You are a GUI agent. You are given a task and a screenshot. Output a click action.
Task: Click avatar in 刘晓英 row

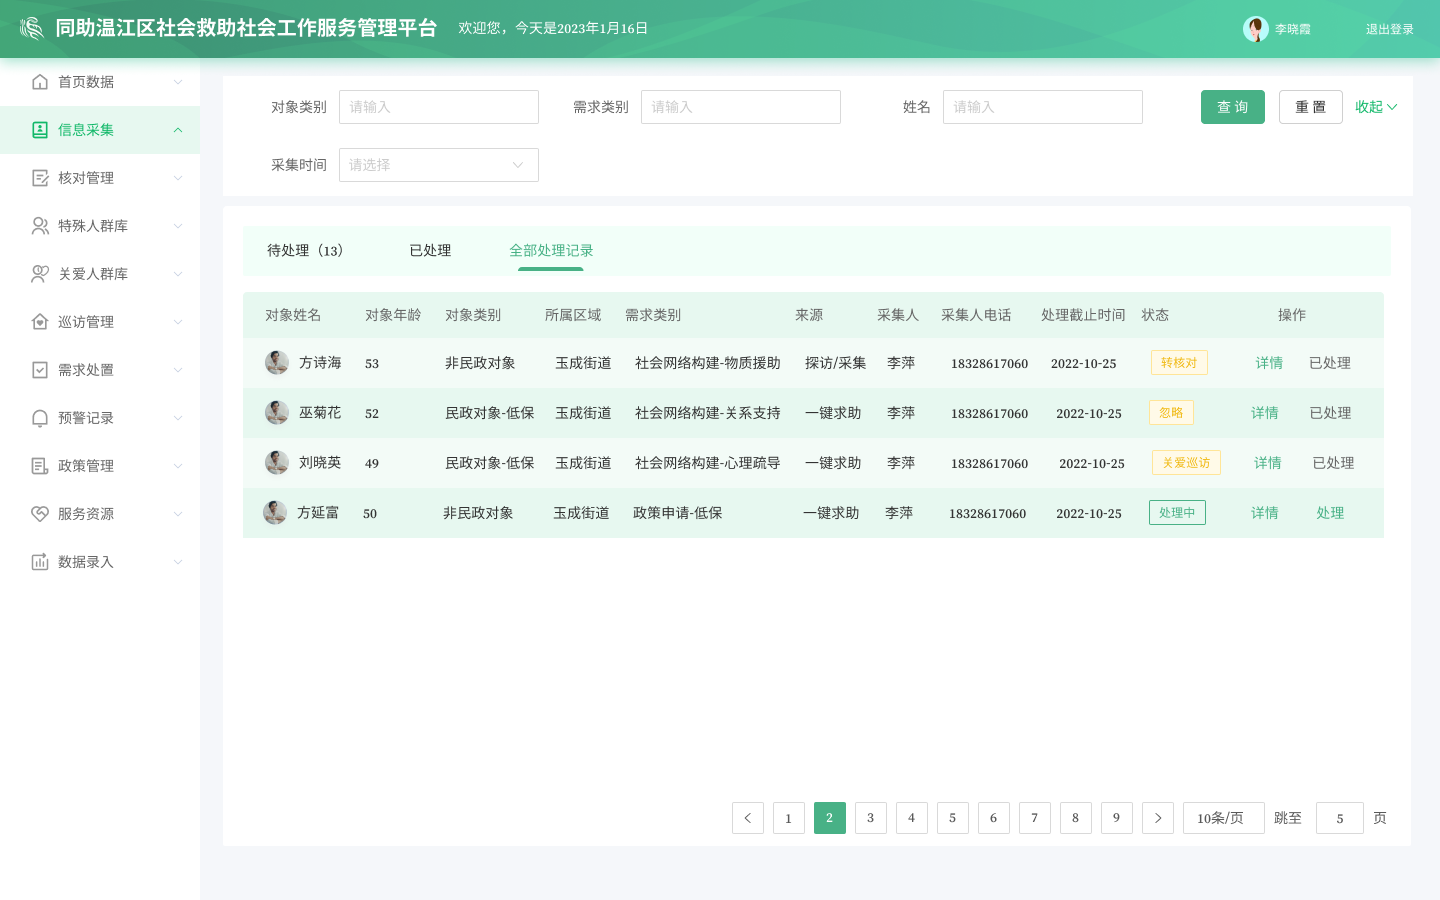click(277, 463)
